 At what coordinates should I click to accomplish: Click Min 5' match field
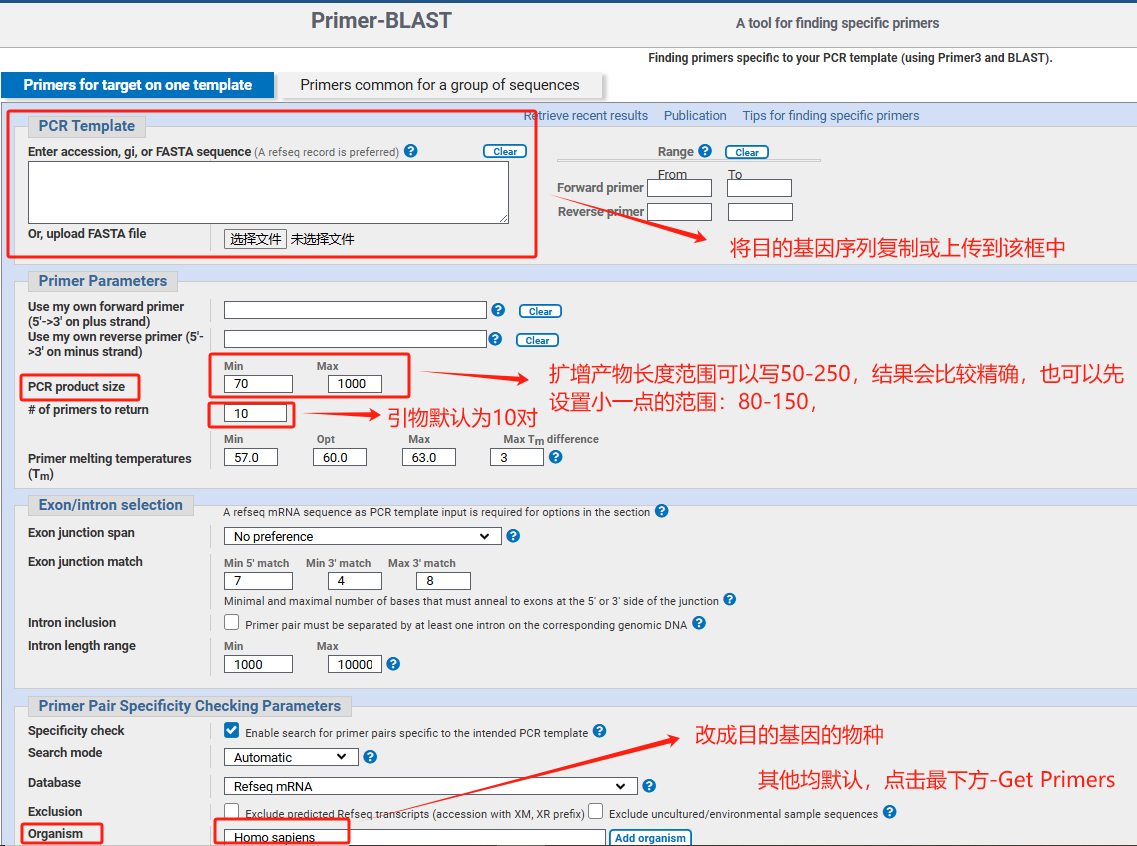258,581
